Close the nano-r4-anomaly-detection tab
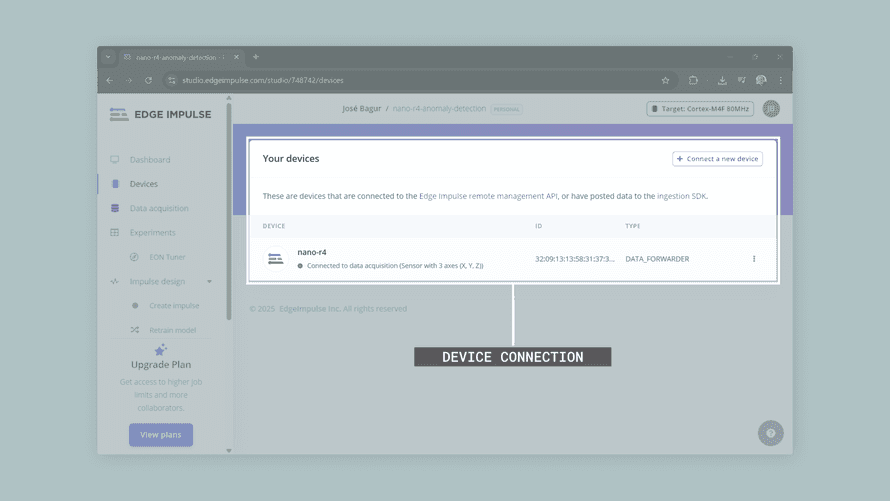890x501 pixels. coord(236,57)
